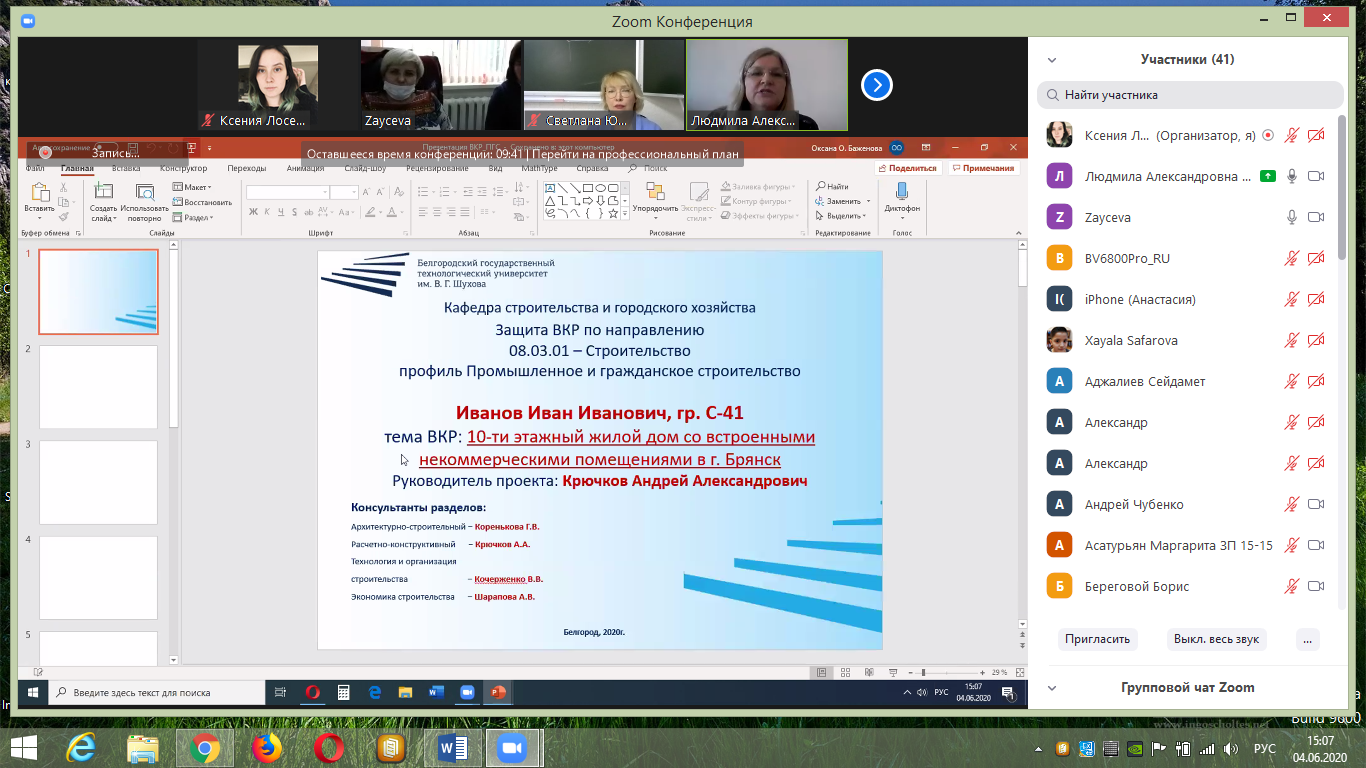
Task: Click the Opera icon in shared-screen taskbar
Action: [312, 692]
